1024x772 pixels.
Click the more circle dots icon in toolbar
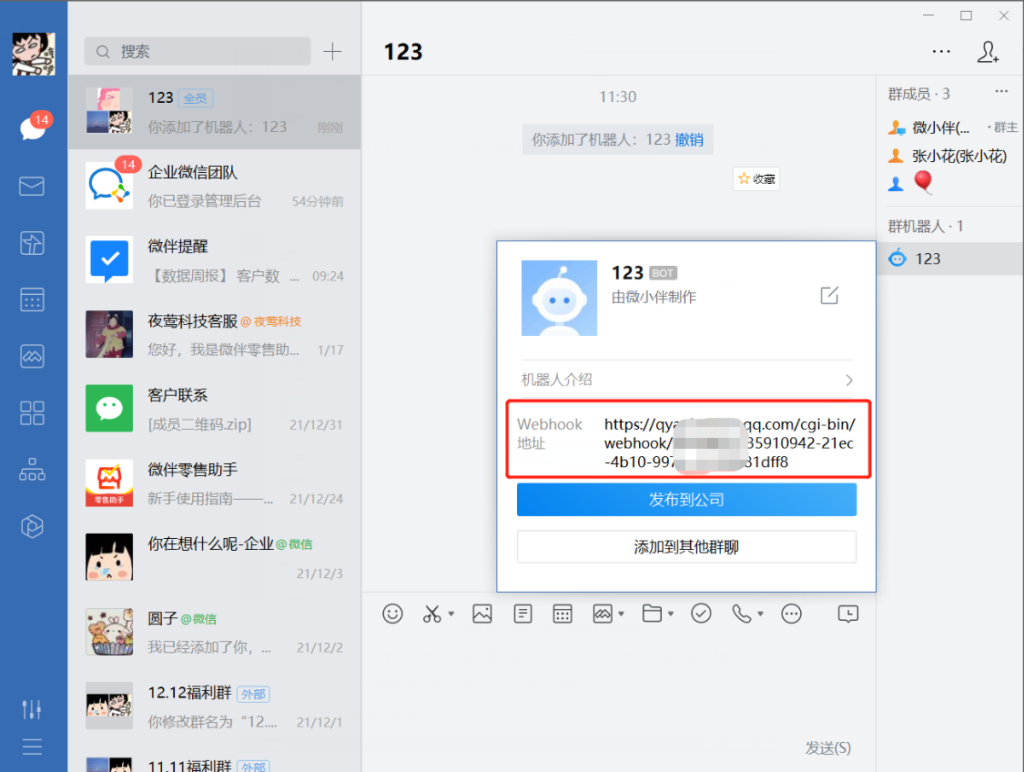click(x=792, y=613)
